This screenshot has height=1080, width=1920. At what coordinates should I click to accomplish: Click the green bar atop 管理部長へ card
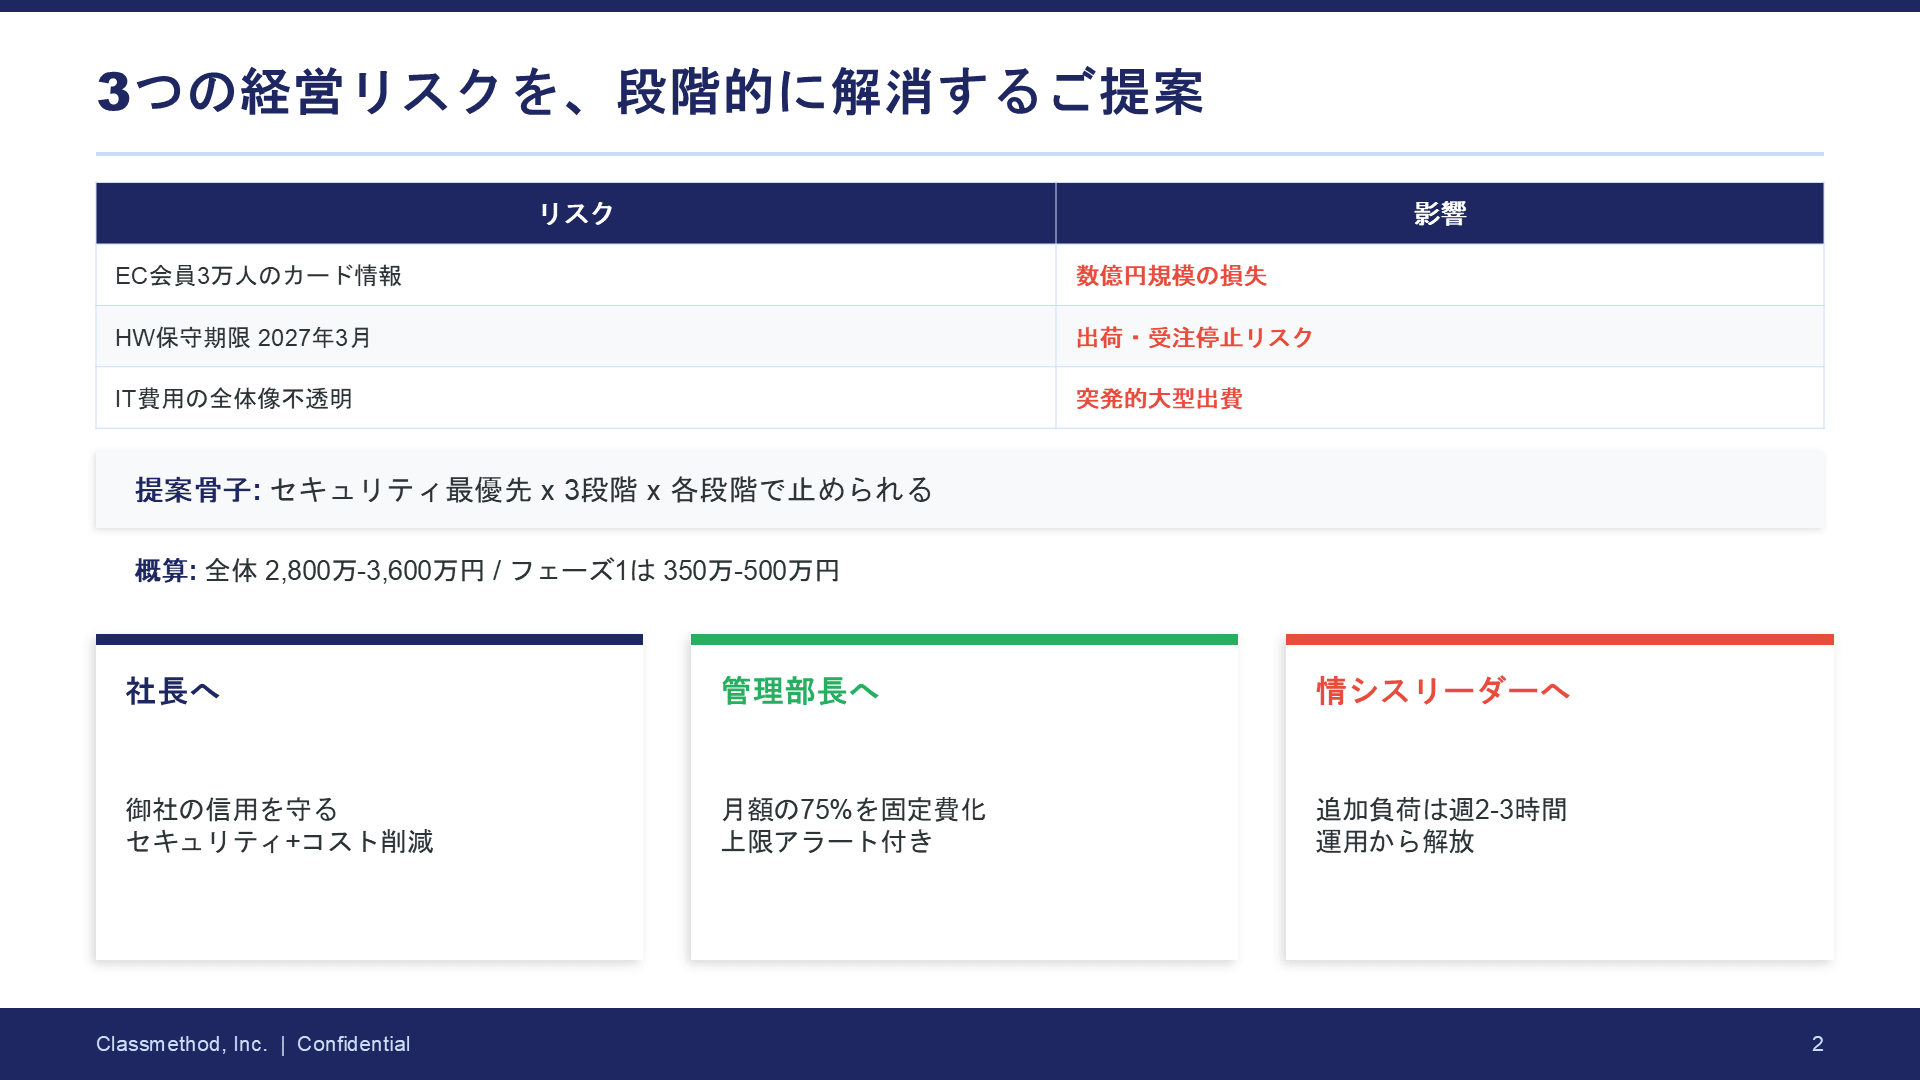pyautogui.click(x=964, y=639)
